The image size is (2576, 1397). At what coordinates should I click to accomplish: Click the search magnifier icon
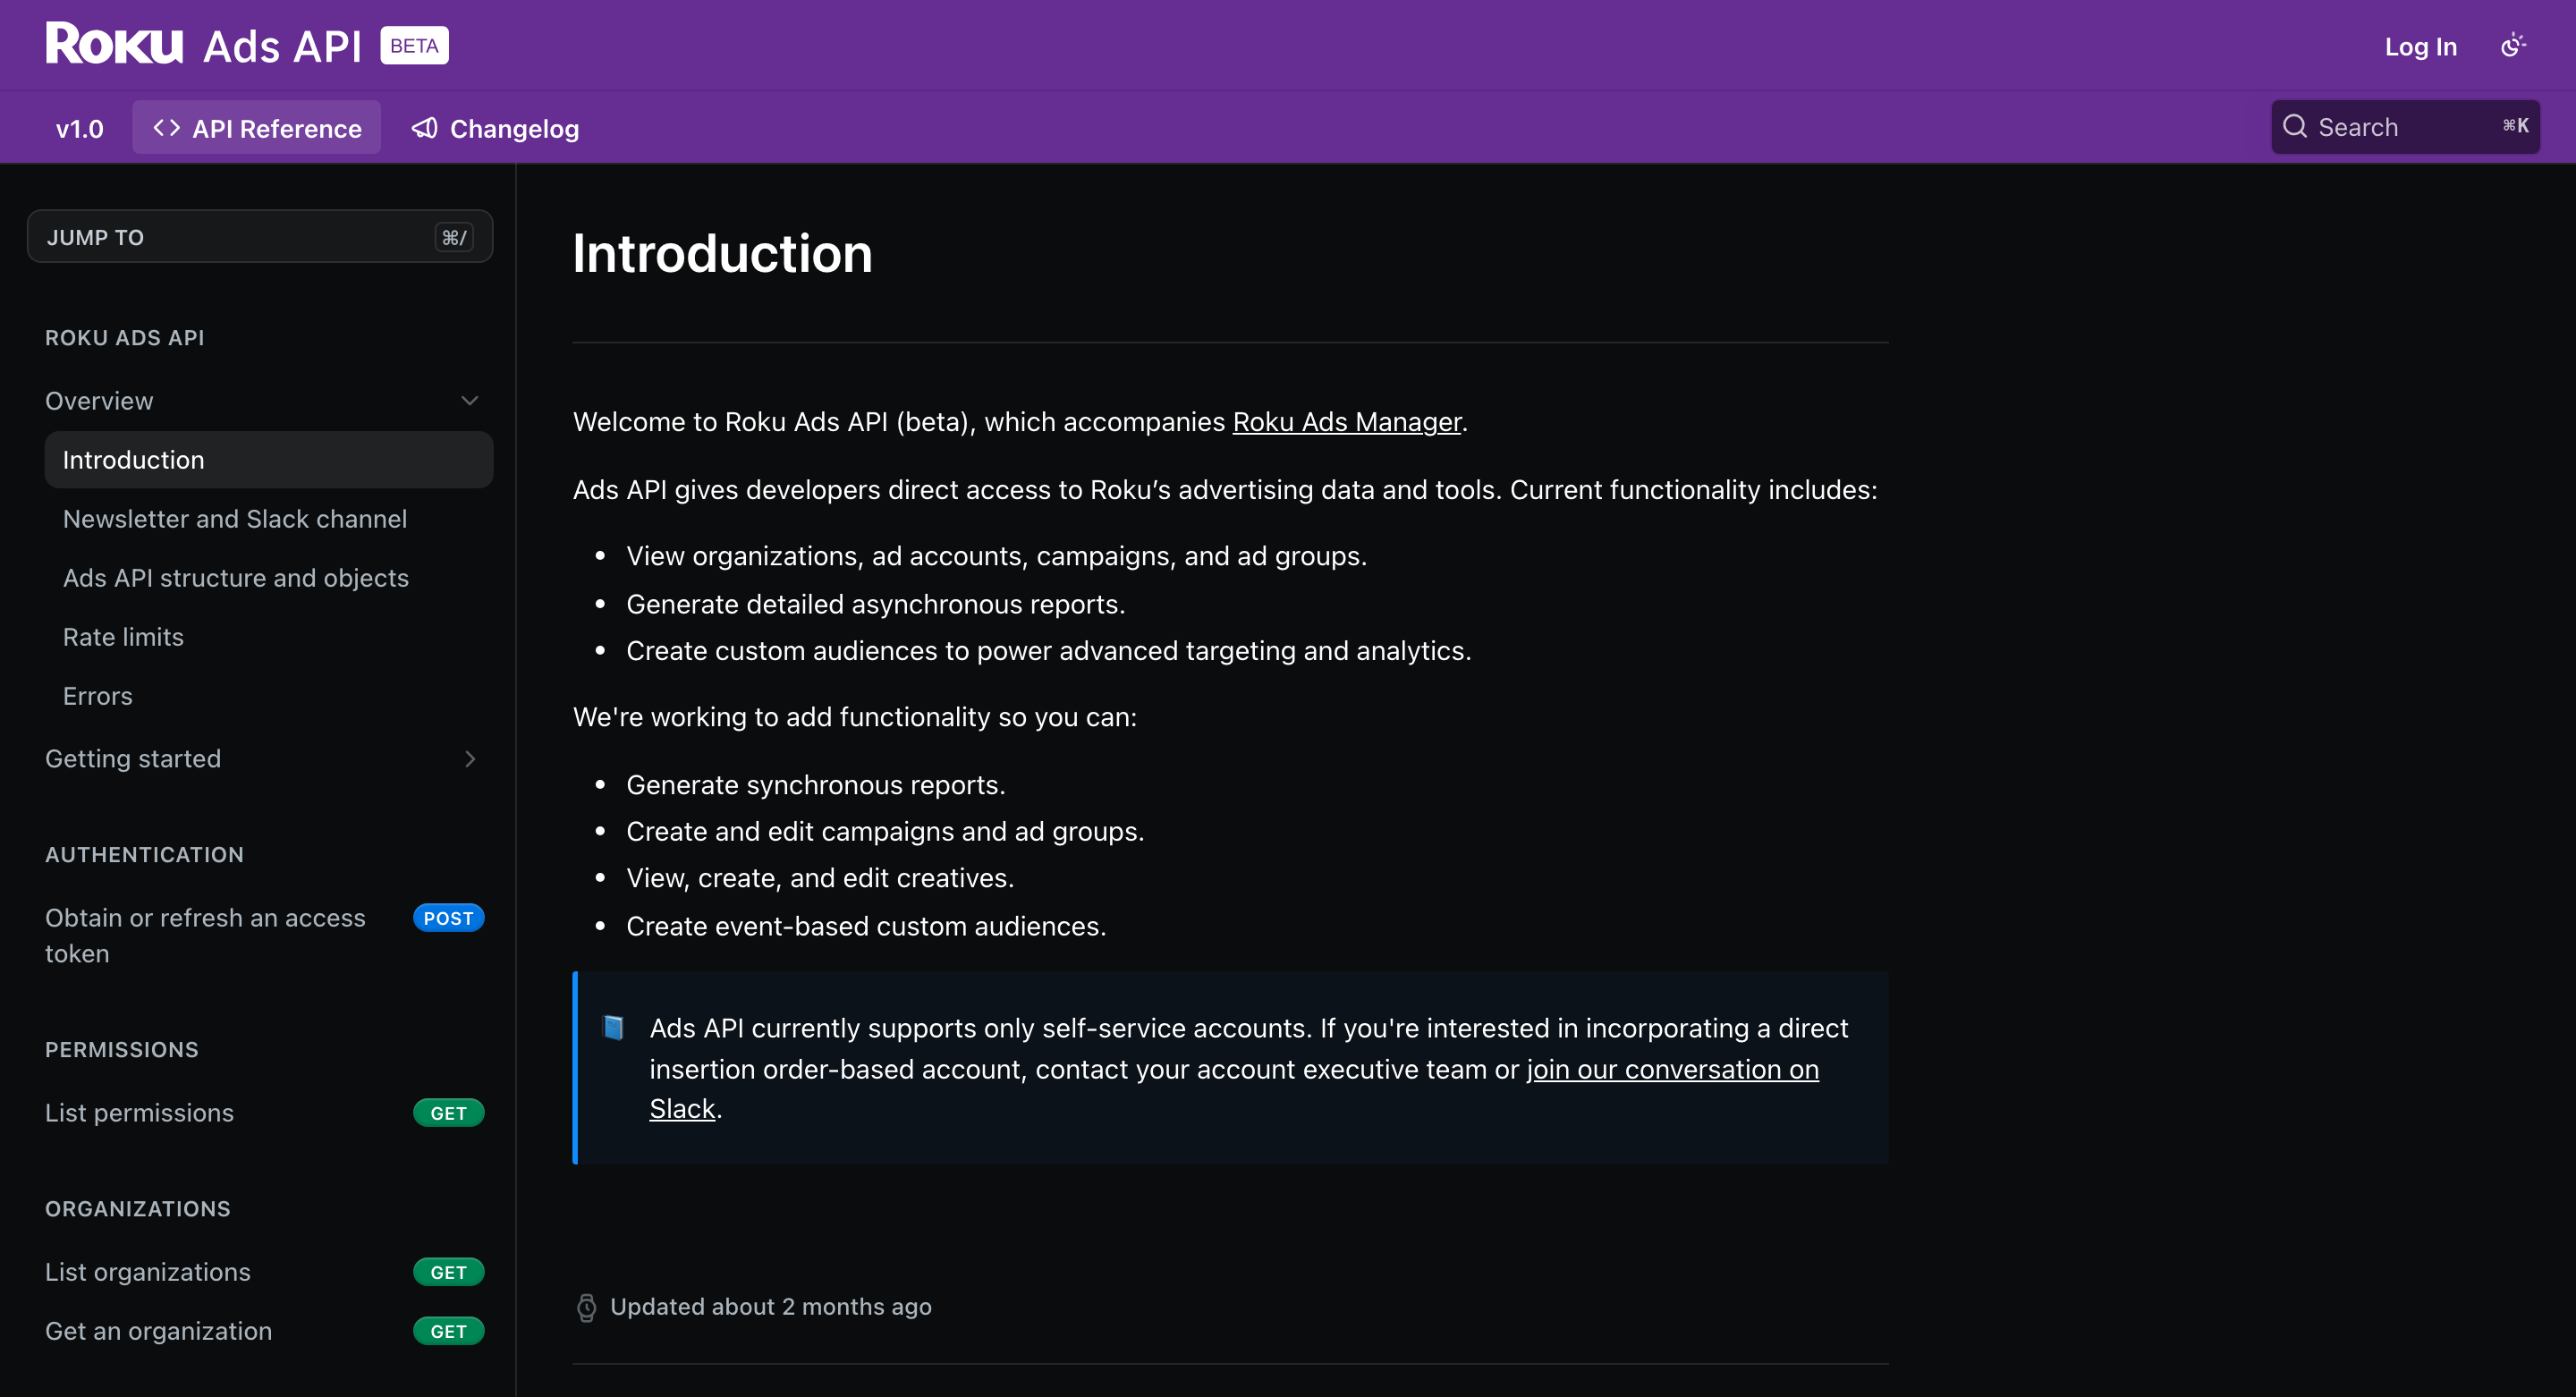click(2294, 127)
